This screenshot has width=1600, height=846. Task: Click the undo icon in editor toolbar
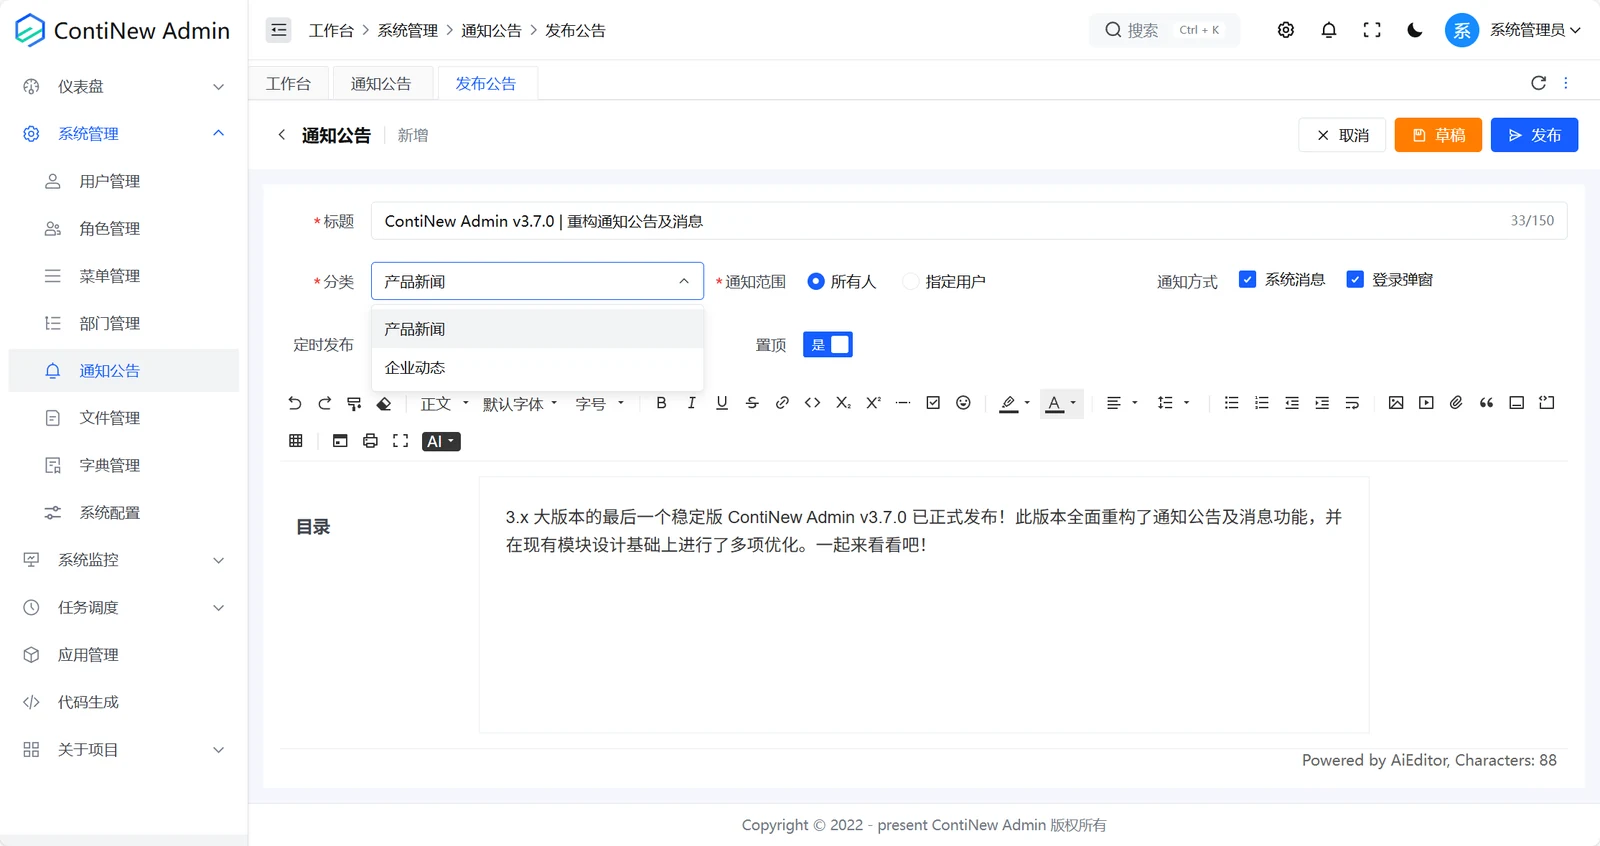pos(294,403)
